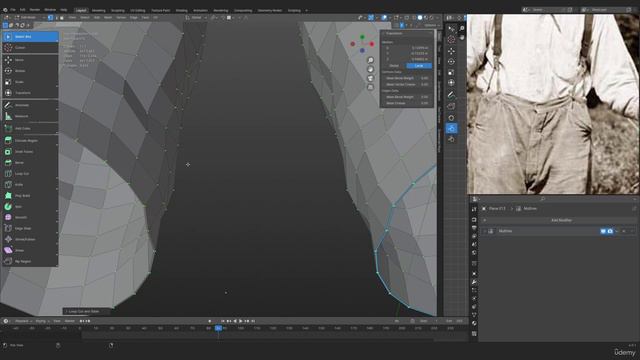The height and width of the screenshot is (360, 640).
Task: Open Global transform orientation dropdown
Action: click(196, 18)
